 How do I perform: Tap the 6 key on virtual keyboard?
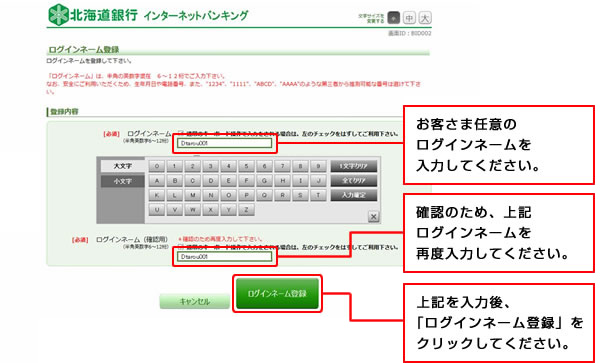point(264,166)
